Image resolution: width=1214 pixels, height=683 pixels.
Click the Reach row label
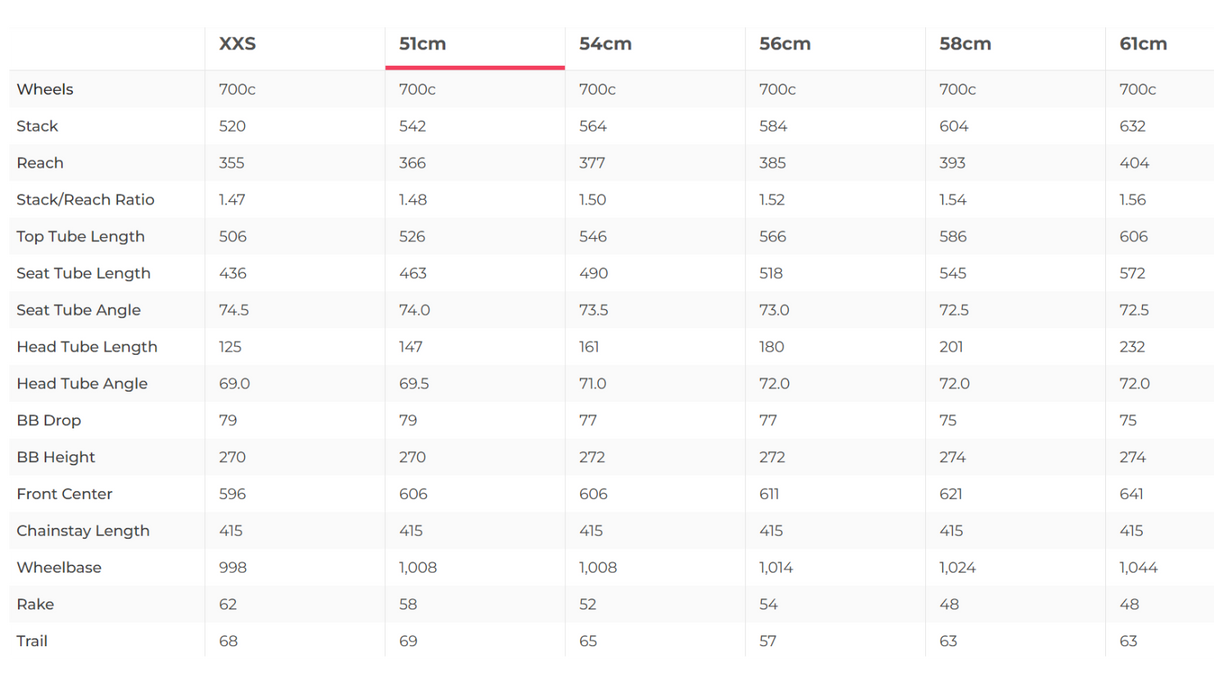(x=40, y=163)
